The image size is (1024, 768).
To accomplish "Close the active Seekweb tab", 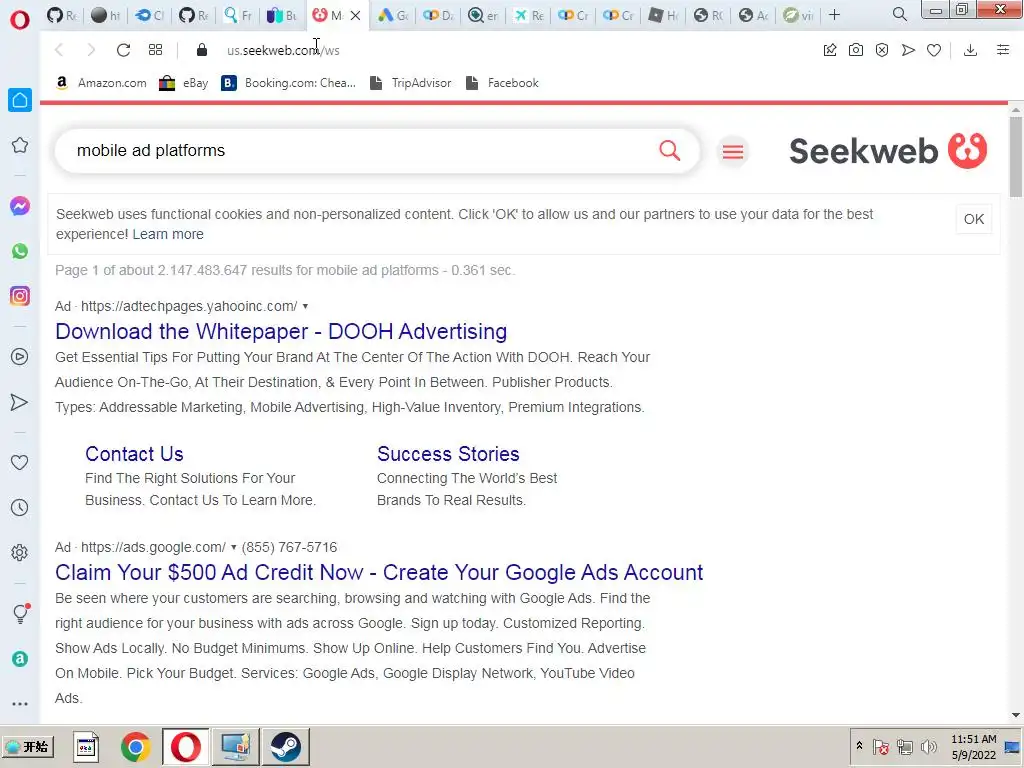I will pos(355,15).
